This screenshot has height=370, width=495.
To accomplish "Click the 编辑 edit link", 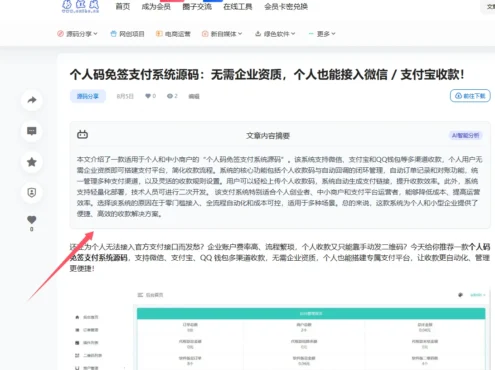I will [x=194, y=96].
